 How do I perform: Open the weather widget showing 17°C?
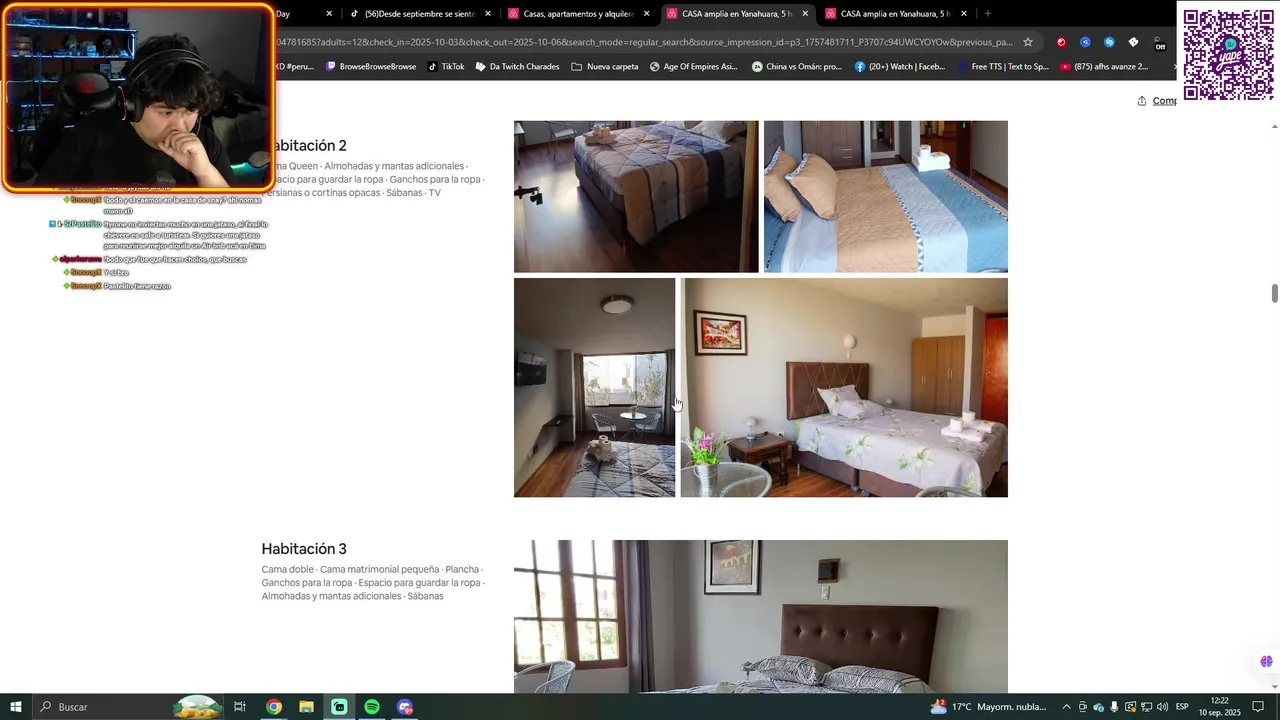(x=988, y=707)
